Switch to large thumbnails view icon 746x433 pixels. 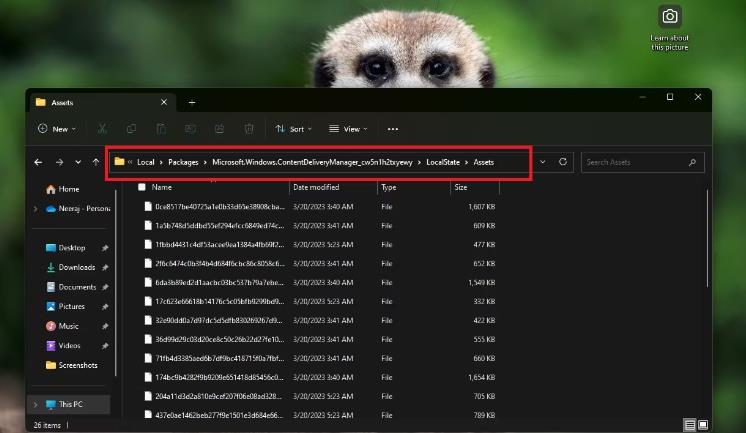coord(703,424)
